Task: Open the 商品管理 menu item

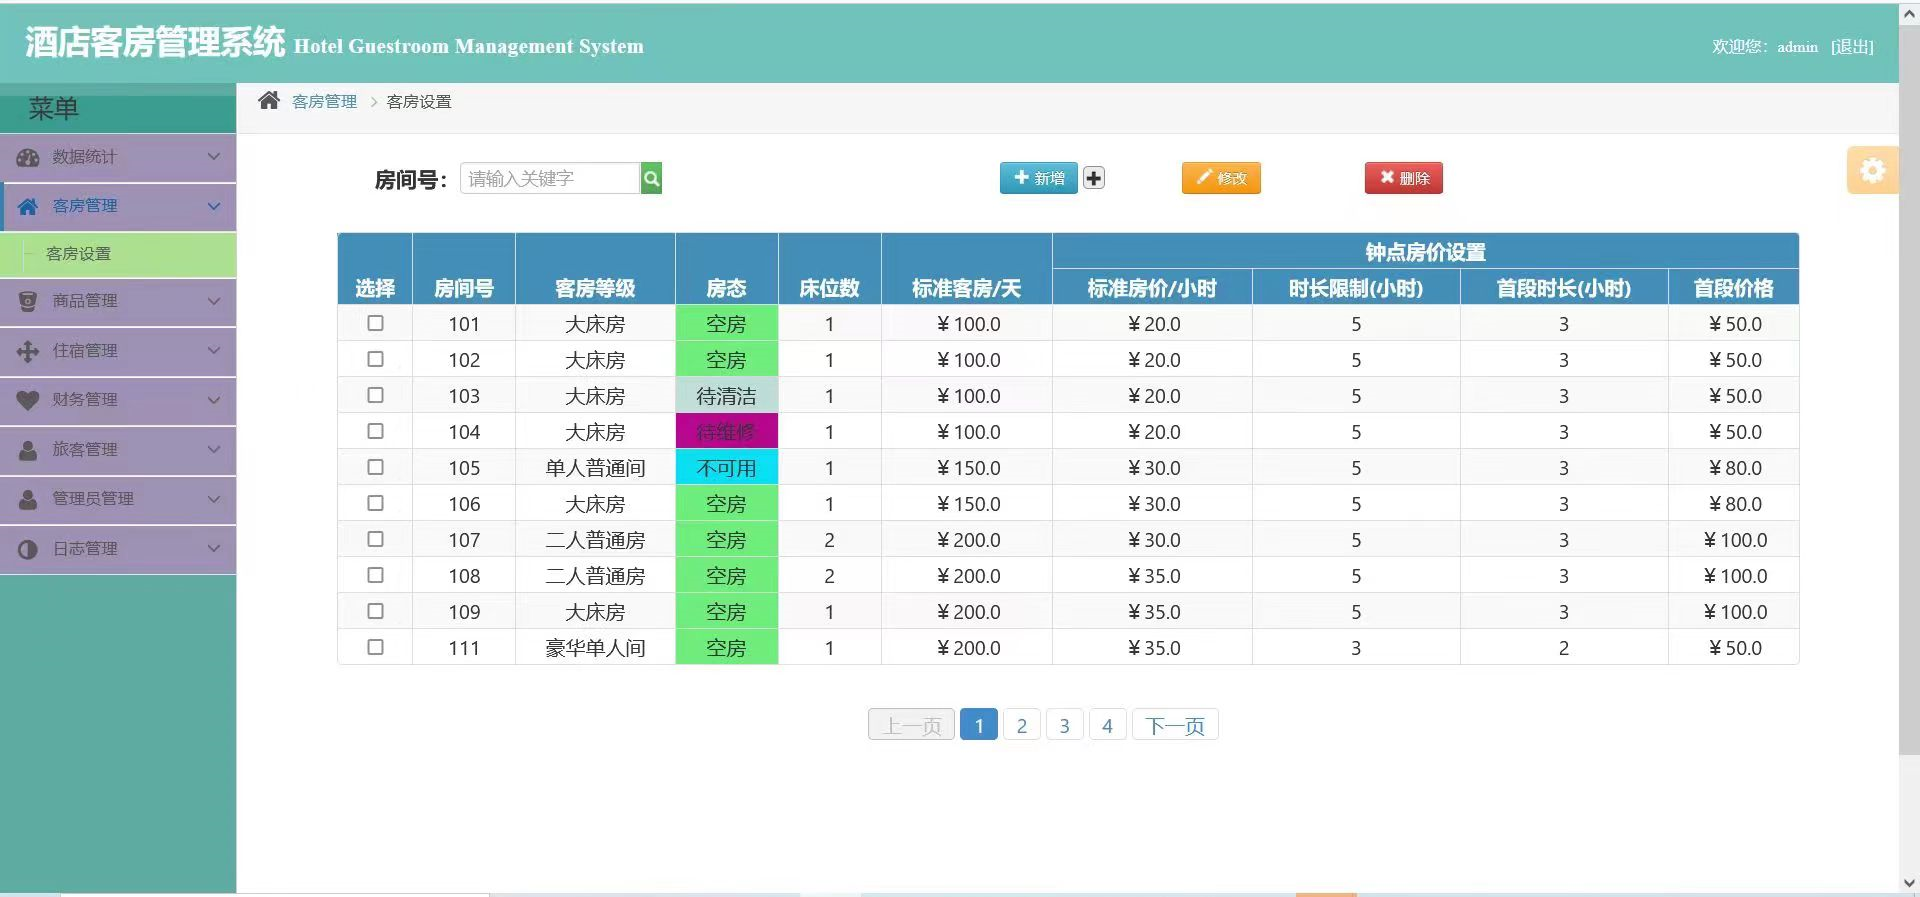Action: [x=118, y=301]
